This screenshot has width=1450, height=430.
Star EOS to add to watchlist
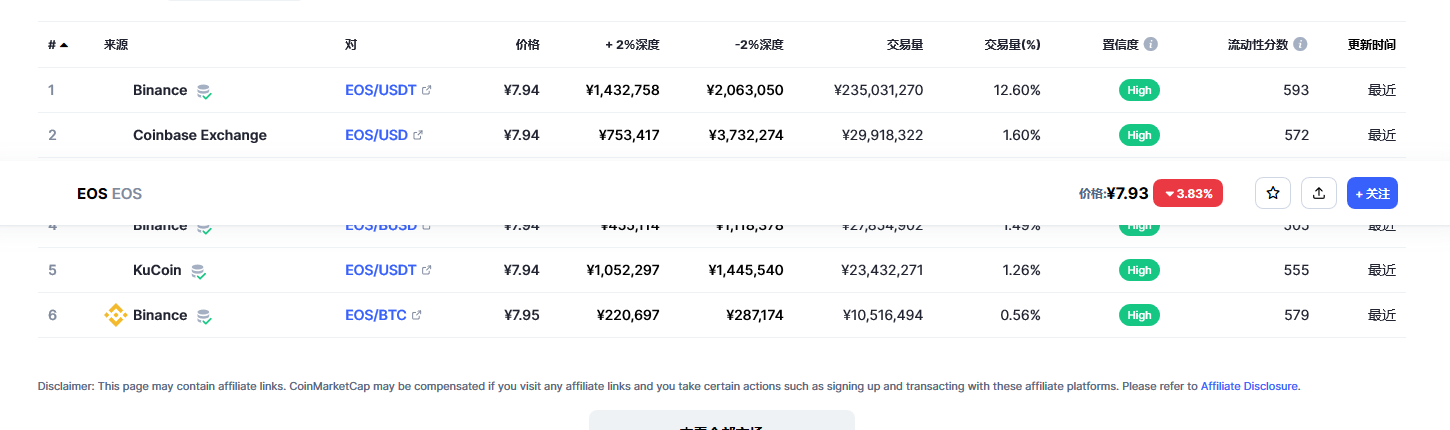pyautogui.click(x=1273, y=193)
